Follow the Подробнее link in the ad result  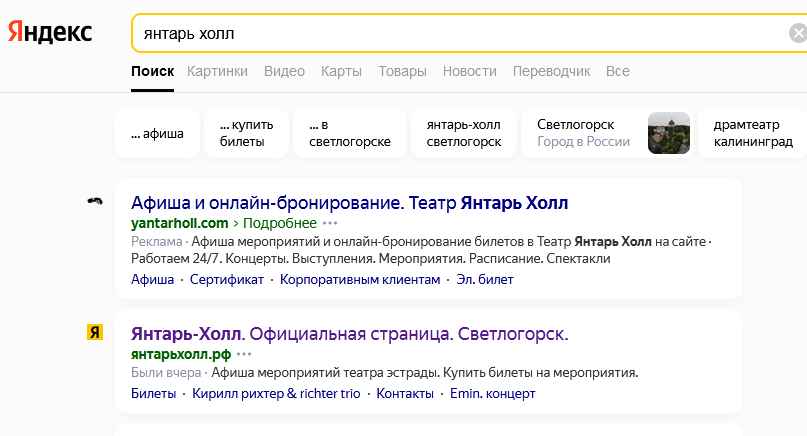(x=280, y=223)
